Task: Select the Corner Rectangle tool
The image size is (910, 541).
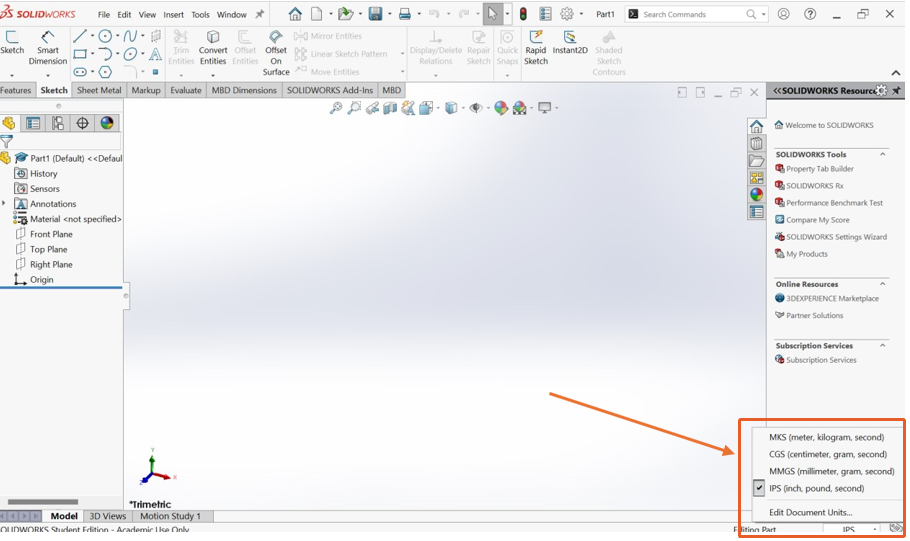Action: 80,55
